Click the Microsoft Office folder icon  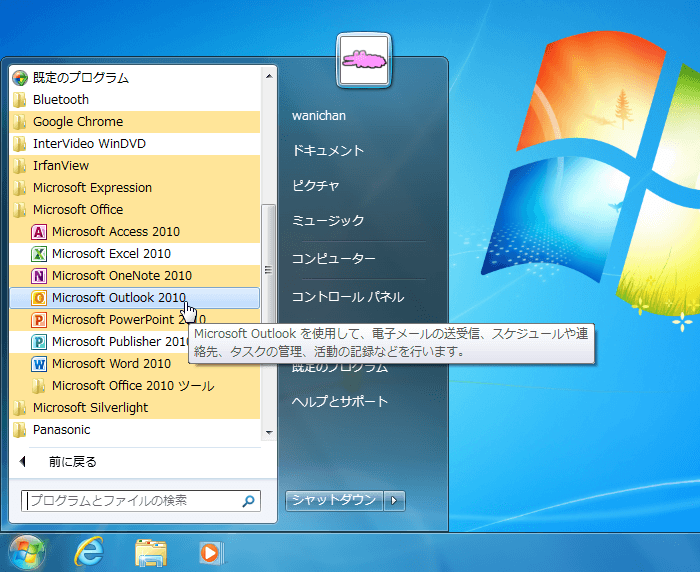[x=20, y=210]
